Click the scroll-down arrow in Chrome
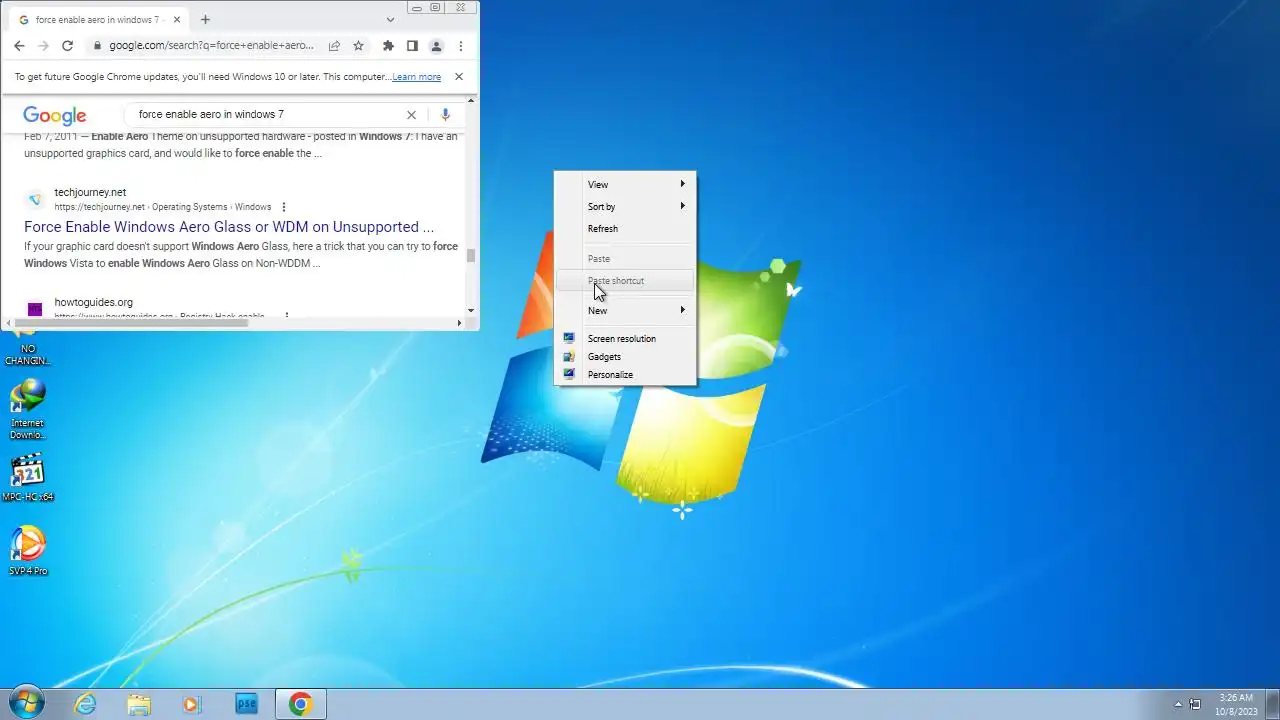The width and height of the screenshot is (1280, 720). (x=471, y=310)
